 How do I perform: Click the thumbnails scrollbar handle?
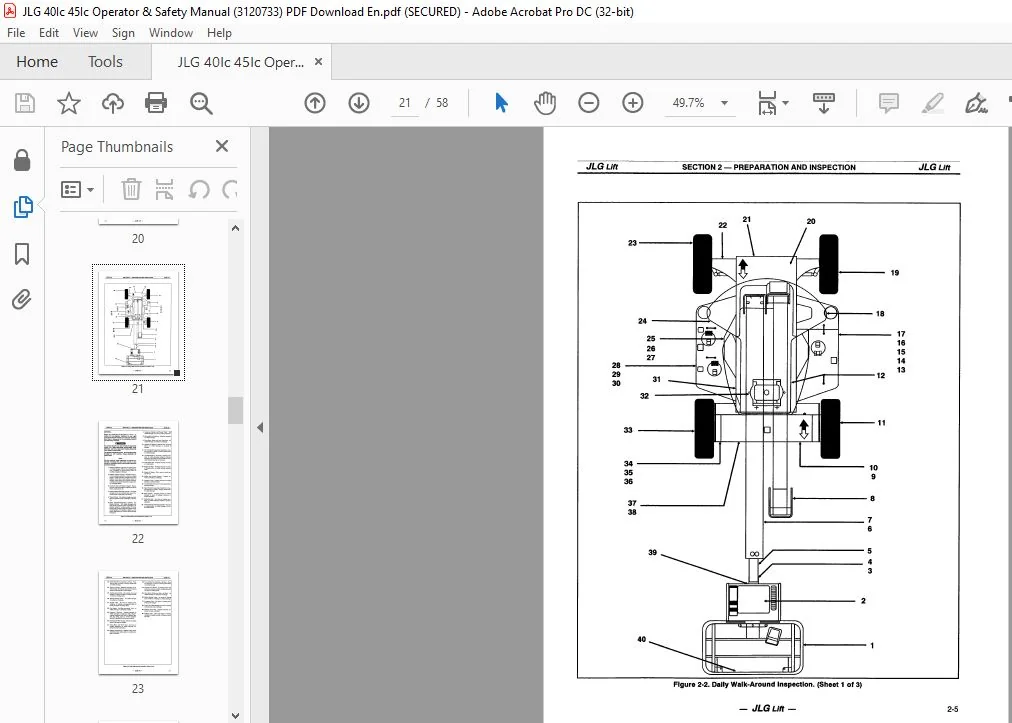click(x=235, y=411)
